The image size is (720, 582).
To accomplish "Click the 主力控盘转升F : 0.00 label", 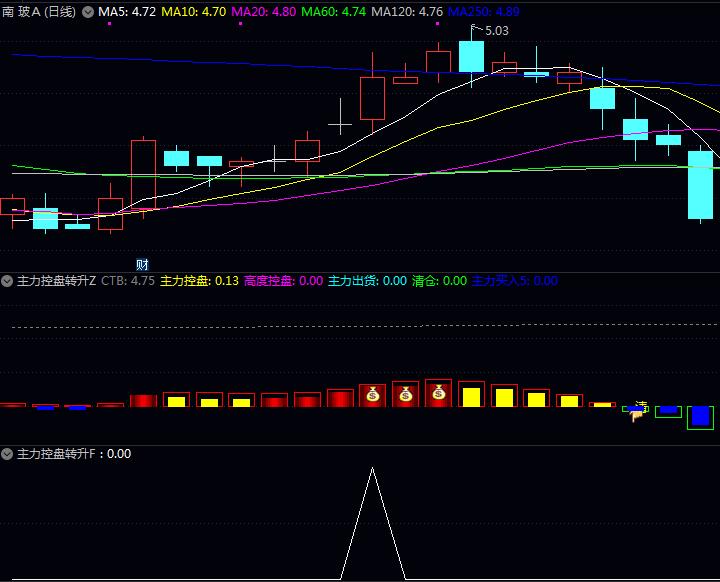I will pos(74,454).
